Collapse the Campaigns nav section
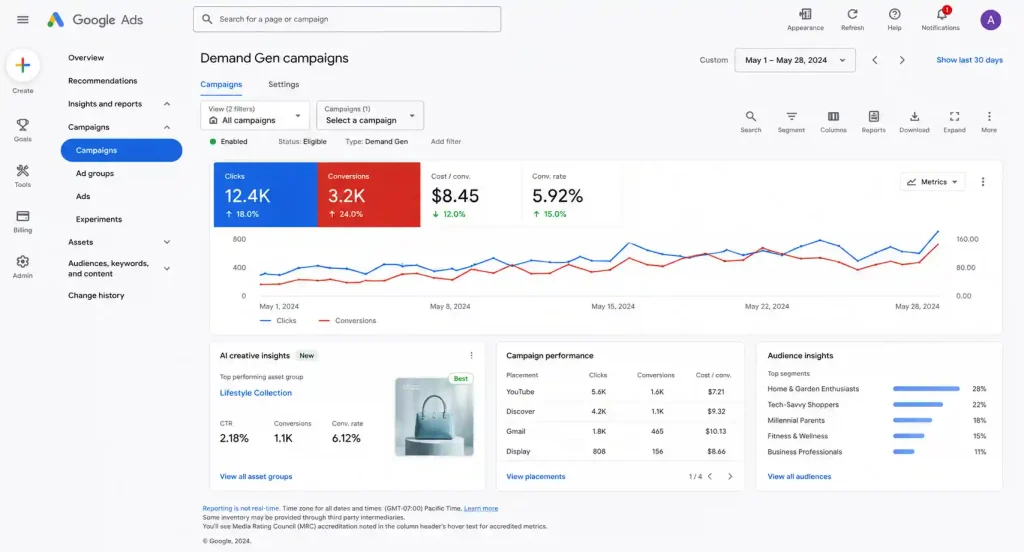Viewport: 1024px width, 552px height. tap(167, 127)
